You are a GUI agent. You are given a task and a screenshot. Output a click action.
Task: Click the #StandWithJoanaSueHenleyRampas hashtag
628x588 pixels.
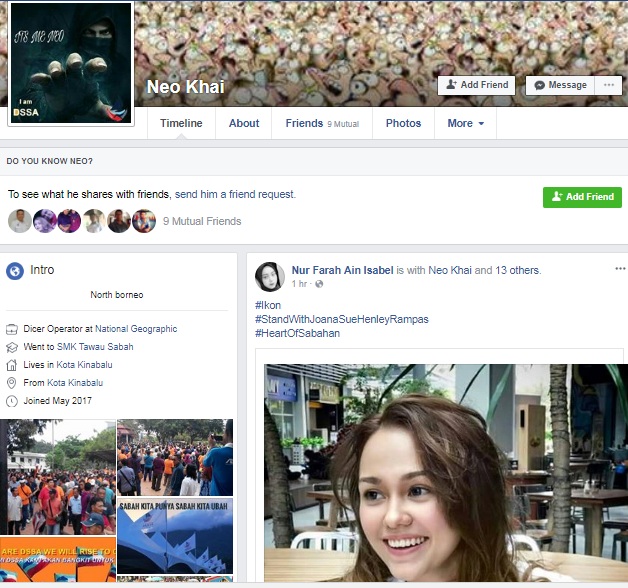(x=342, y=319)
